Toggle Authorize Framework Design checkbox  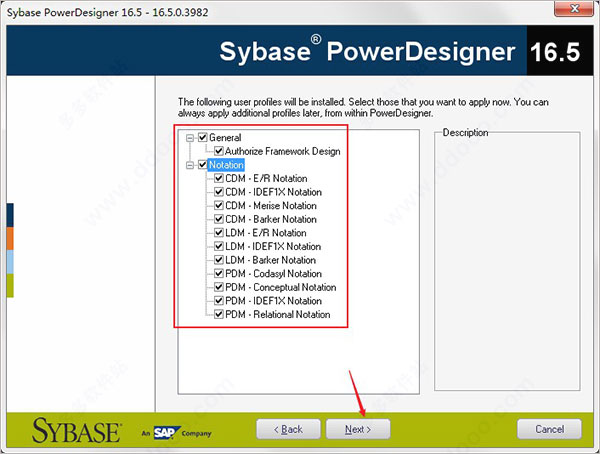pos(218,151)
